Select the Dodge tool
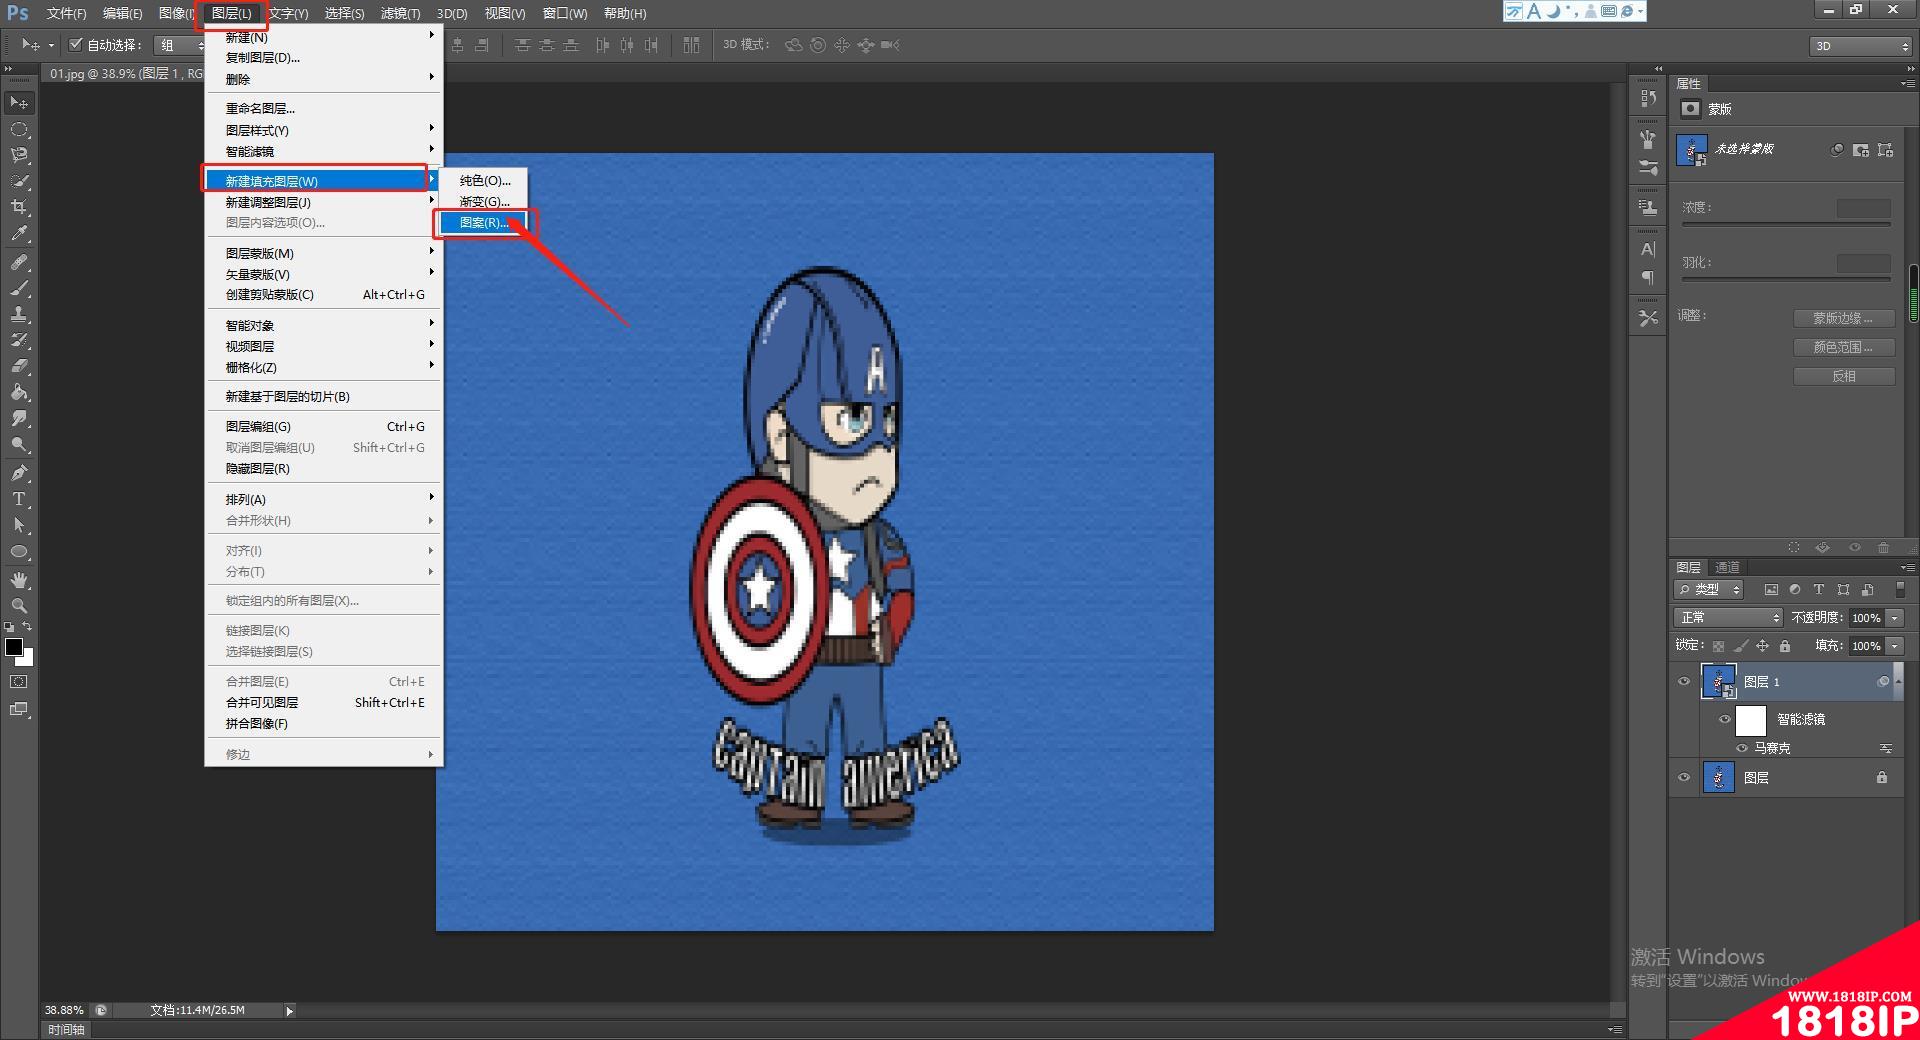The height and width of the screenshot is (1040, 1920). (19, 444)
